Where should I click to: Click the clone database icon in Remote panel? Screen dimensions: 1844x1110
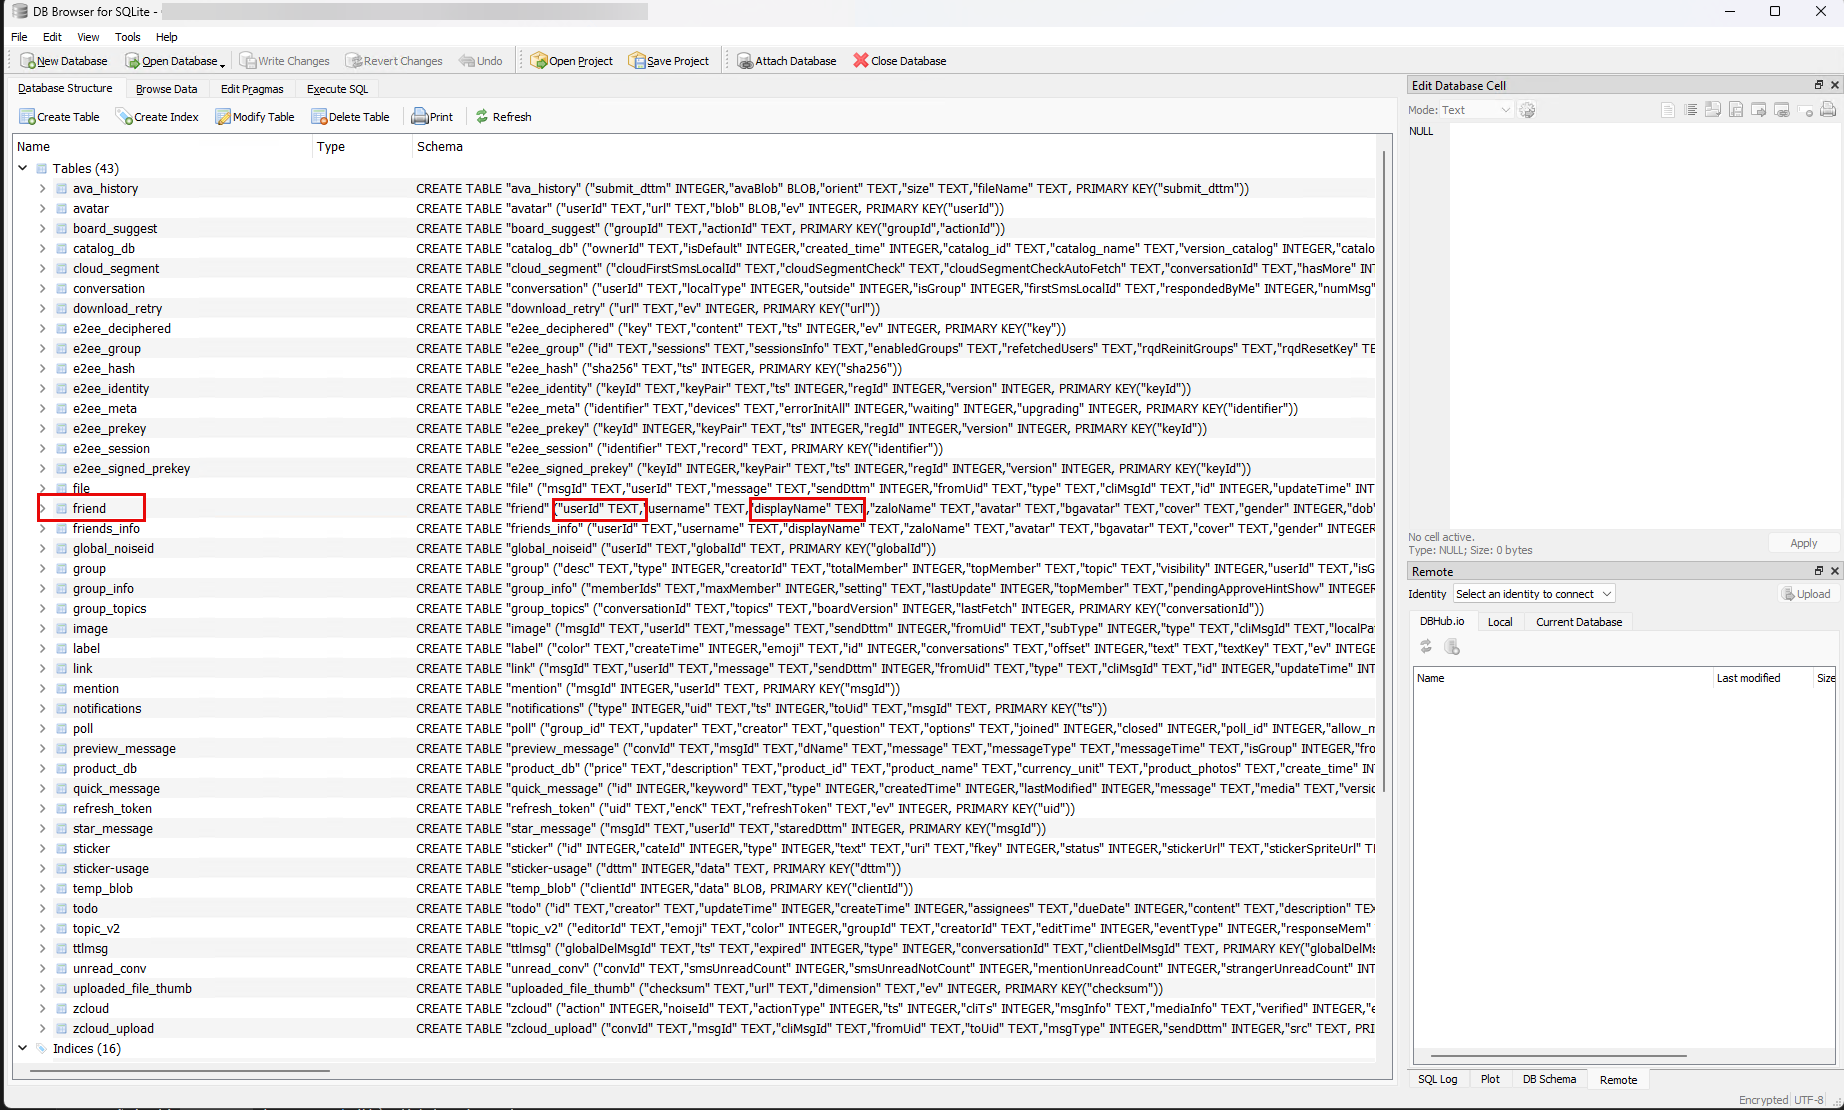tap(1452, 647)
